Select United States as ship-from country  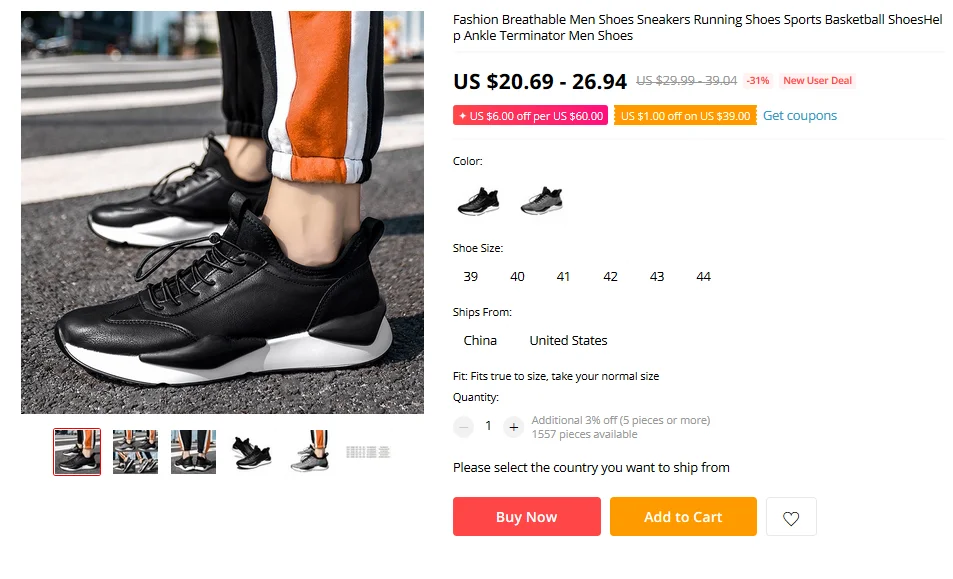pyautogui.click(x=568, y=340)
